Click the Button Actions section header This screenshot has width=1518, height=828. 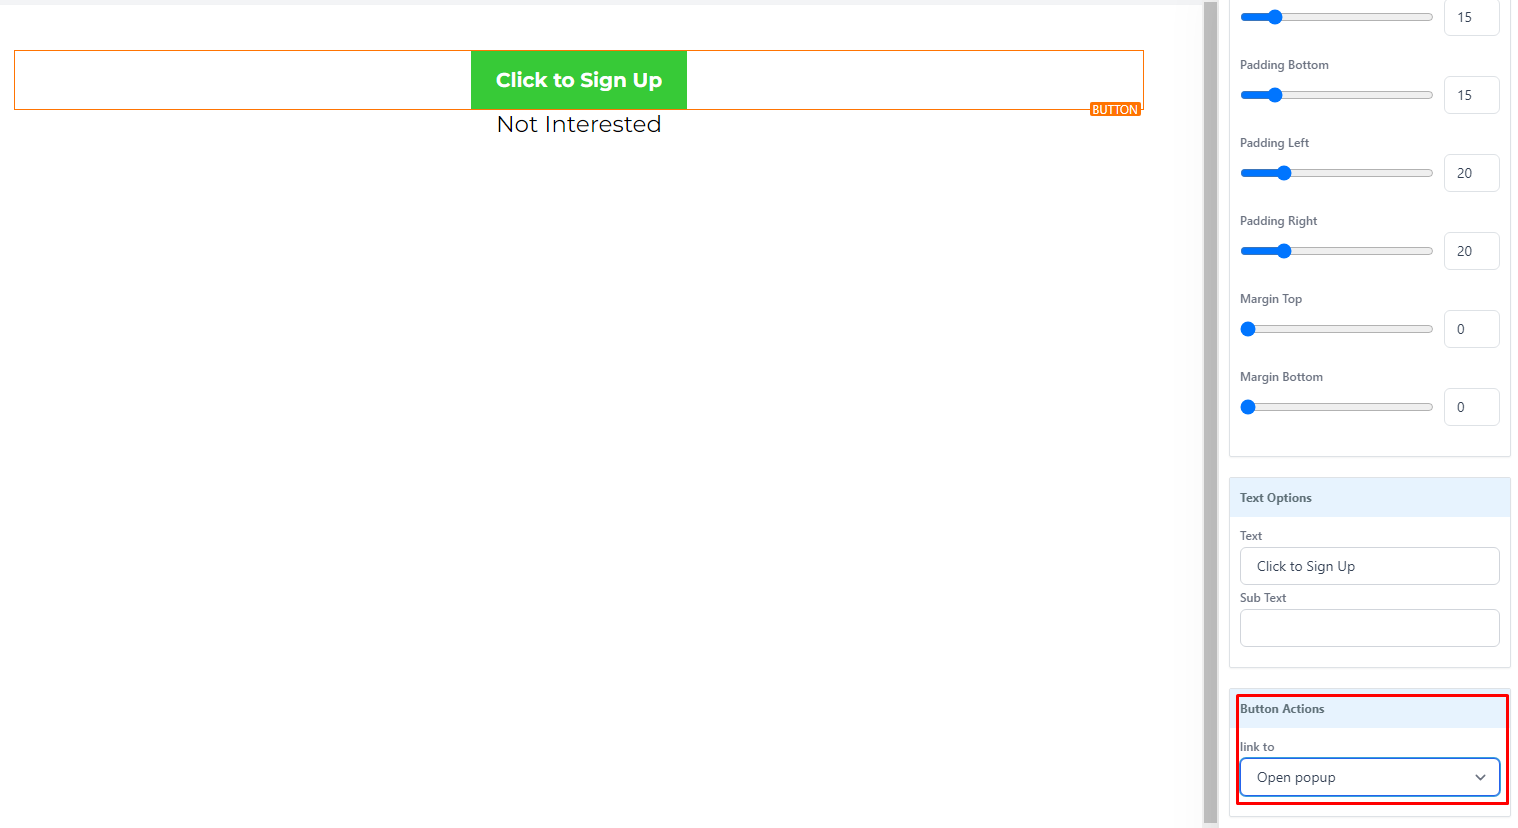[x=1369, y=709]
